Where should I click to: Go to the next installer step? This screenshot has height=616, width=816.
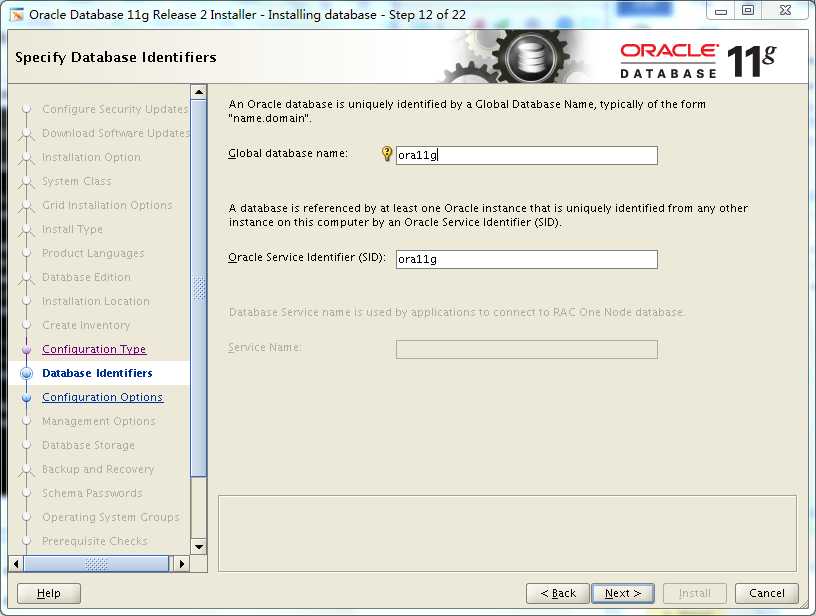coord(622,593)
